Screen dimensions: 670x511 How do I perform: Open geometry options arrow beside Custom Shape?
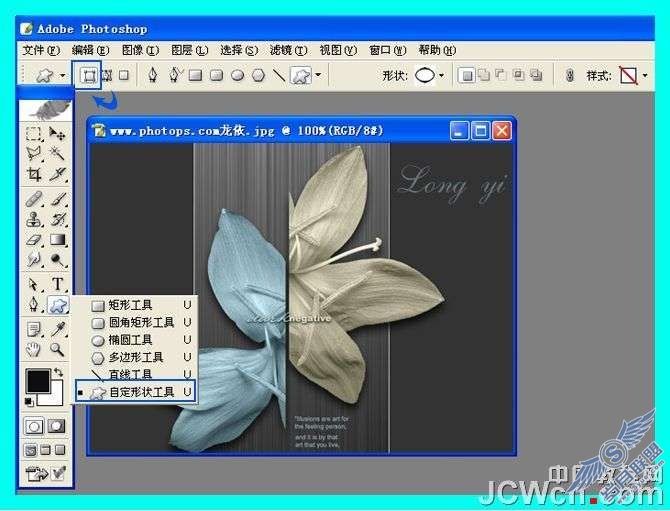pyautogui.click(x=318, y=75)
